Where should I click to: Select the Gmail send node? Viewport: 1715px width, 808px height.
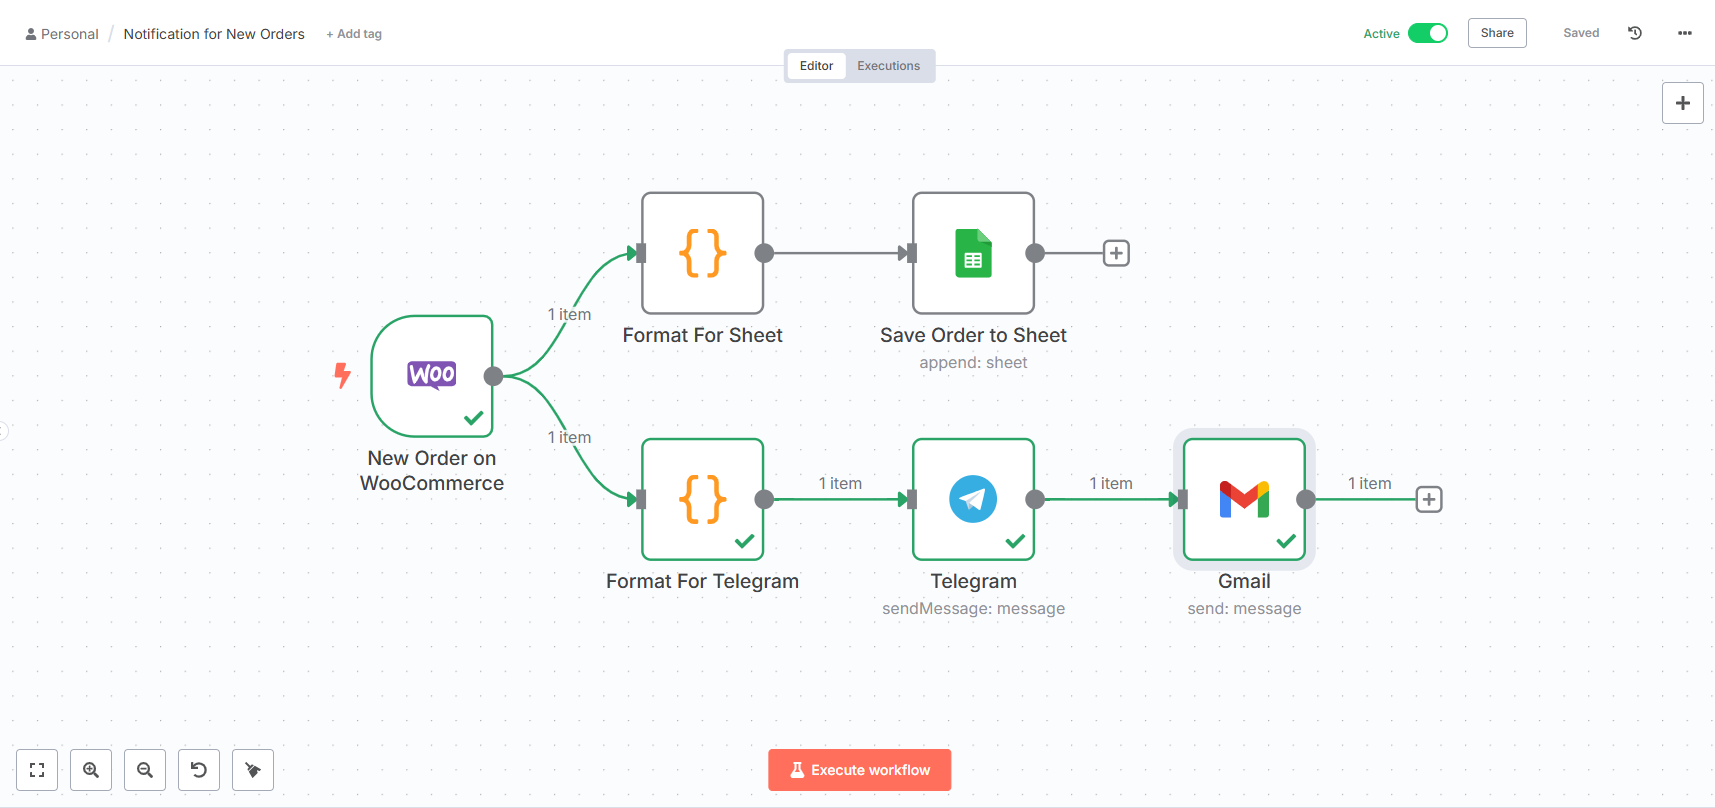point(1244,499)
